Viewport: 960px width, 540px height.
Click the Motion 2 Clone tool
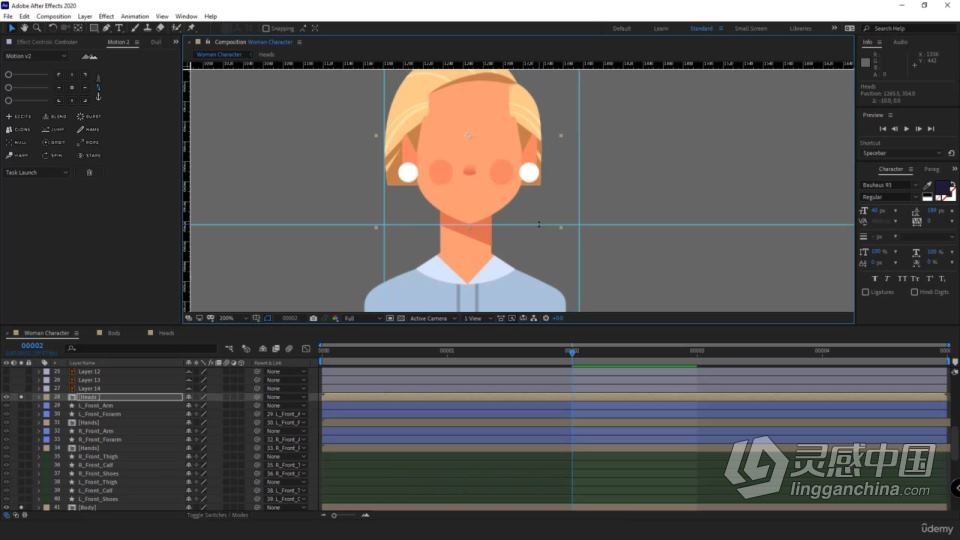point(18,130)
